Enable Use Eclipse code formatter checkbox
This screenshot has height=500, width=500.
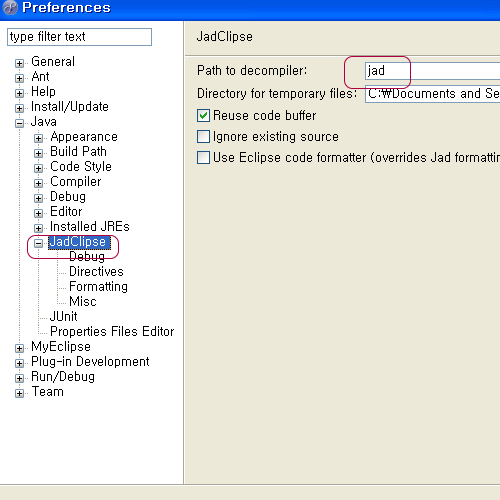[x=203, y=158]
